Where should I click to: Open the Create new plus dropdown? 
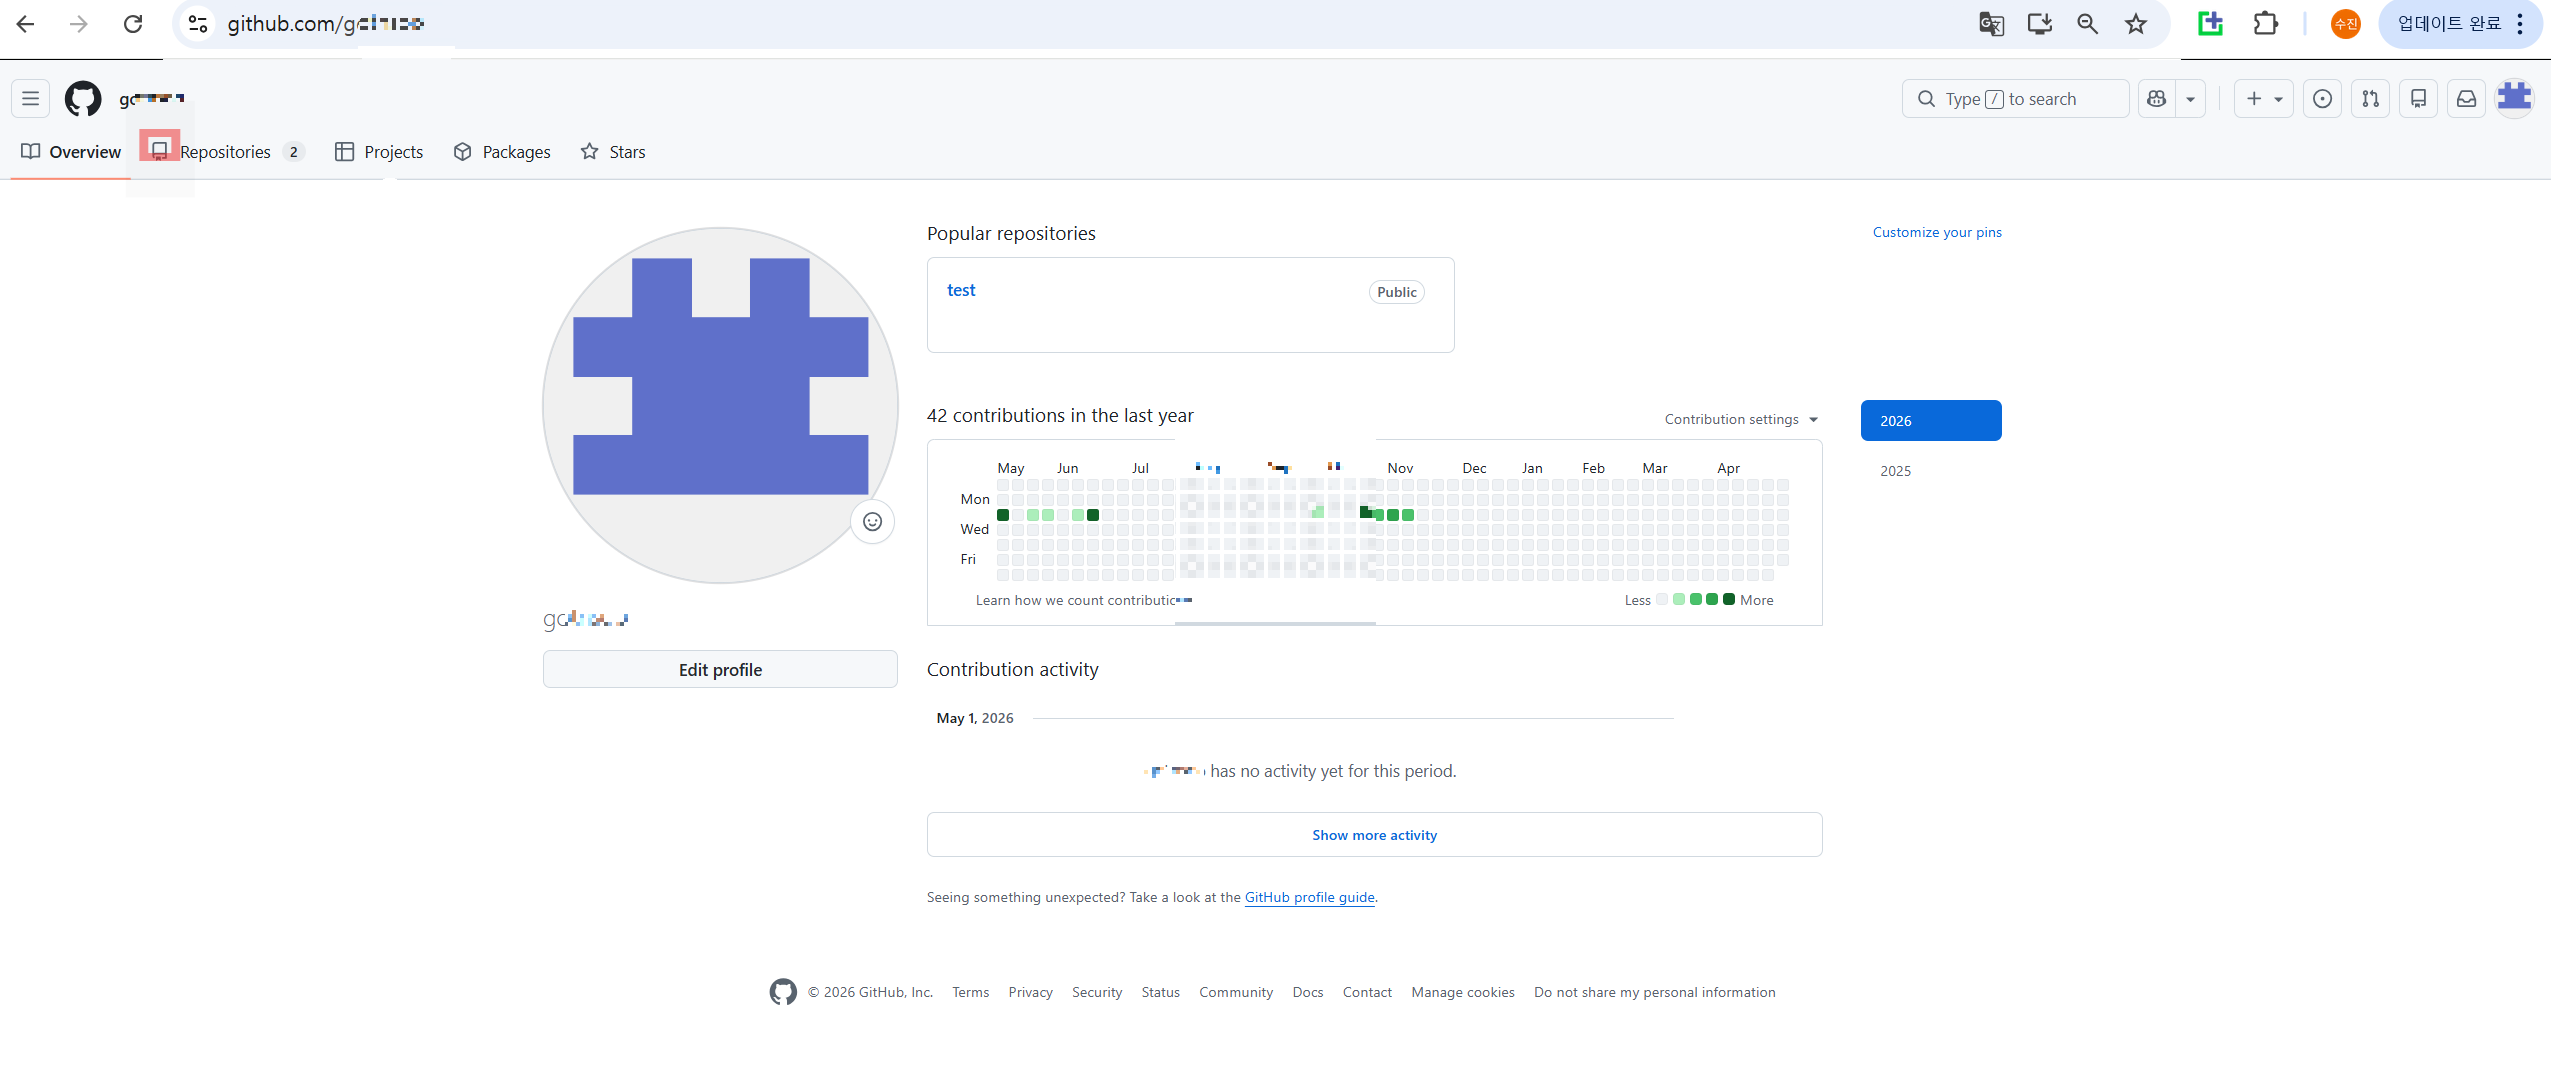pos(2264,99)
